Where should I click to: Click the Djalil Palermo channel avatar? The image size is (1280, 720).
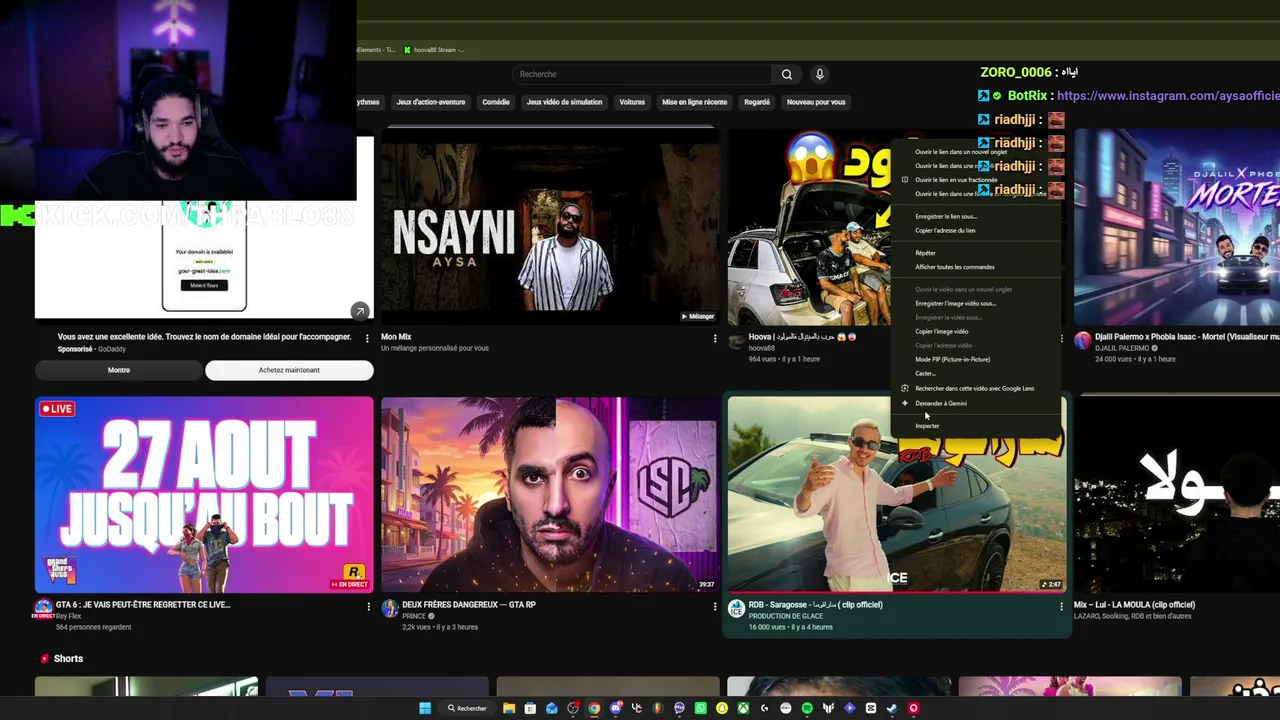[1082, 341]
